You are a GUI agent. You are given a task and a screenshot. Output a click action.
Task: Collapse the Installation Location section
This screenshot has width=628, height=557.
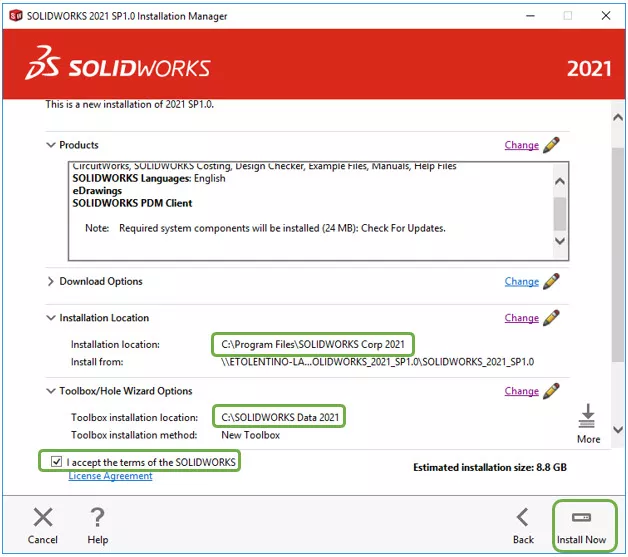(x=51, y=318)
